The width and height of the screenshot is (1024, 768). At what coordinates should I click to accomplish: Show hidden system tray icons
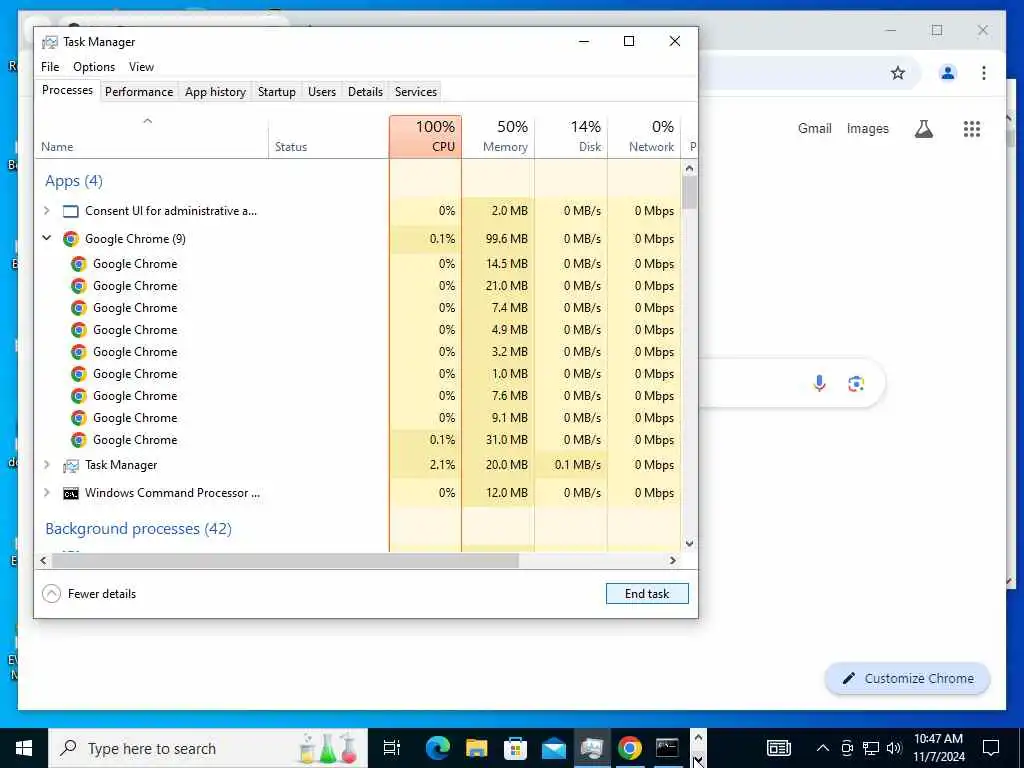[823, 748]
